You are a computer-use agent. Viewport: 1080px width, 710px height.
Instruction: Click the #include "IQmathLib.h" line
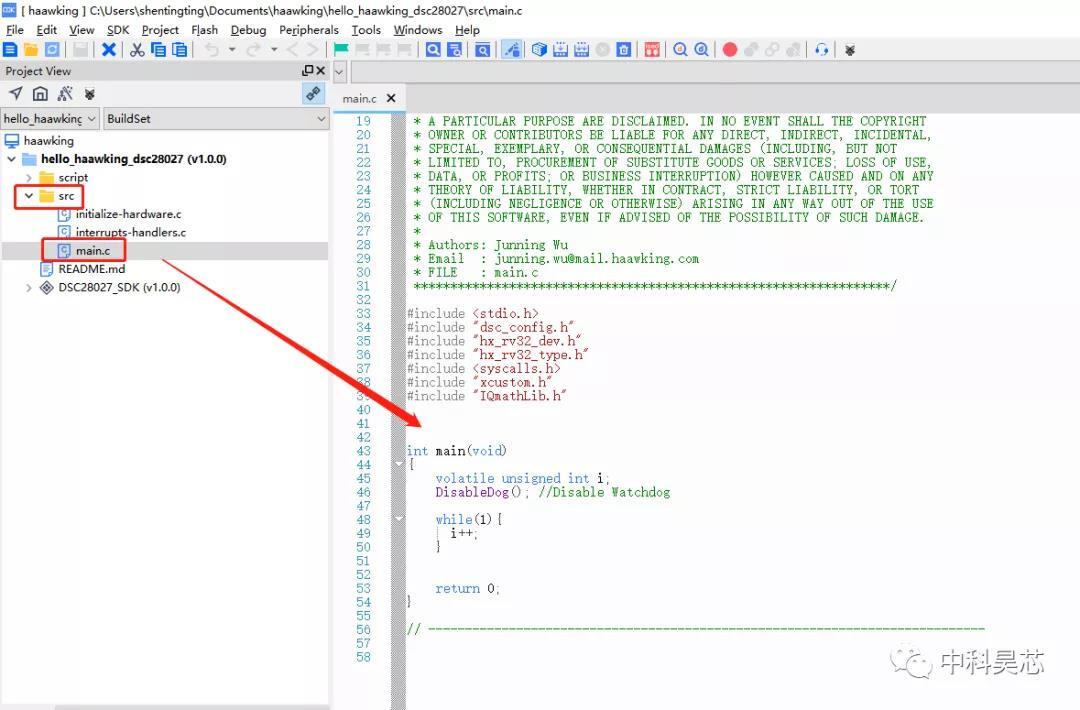pyautogui.click(x=486, y=396)
